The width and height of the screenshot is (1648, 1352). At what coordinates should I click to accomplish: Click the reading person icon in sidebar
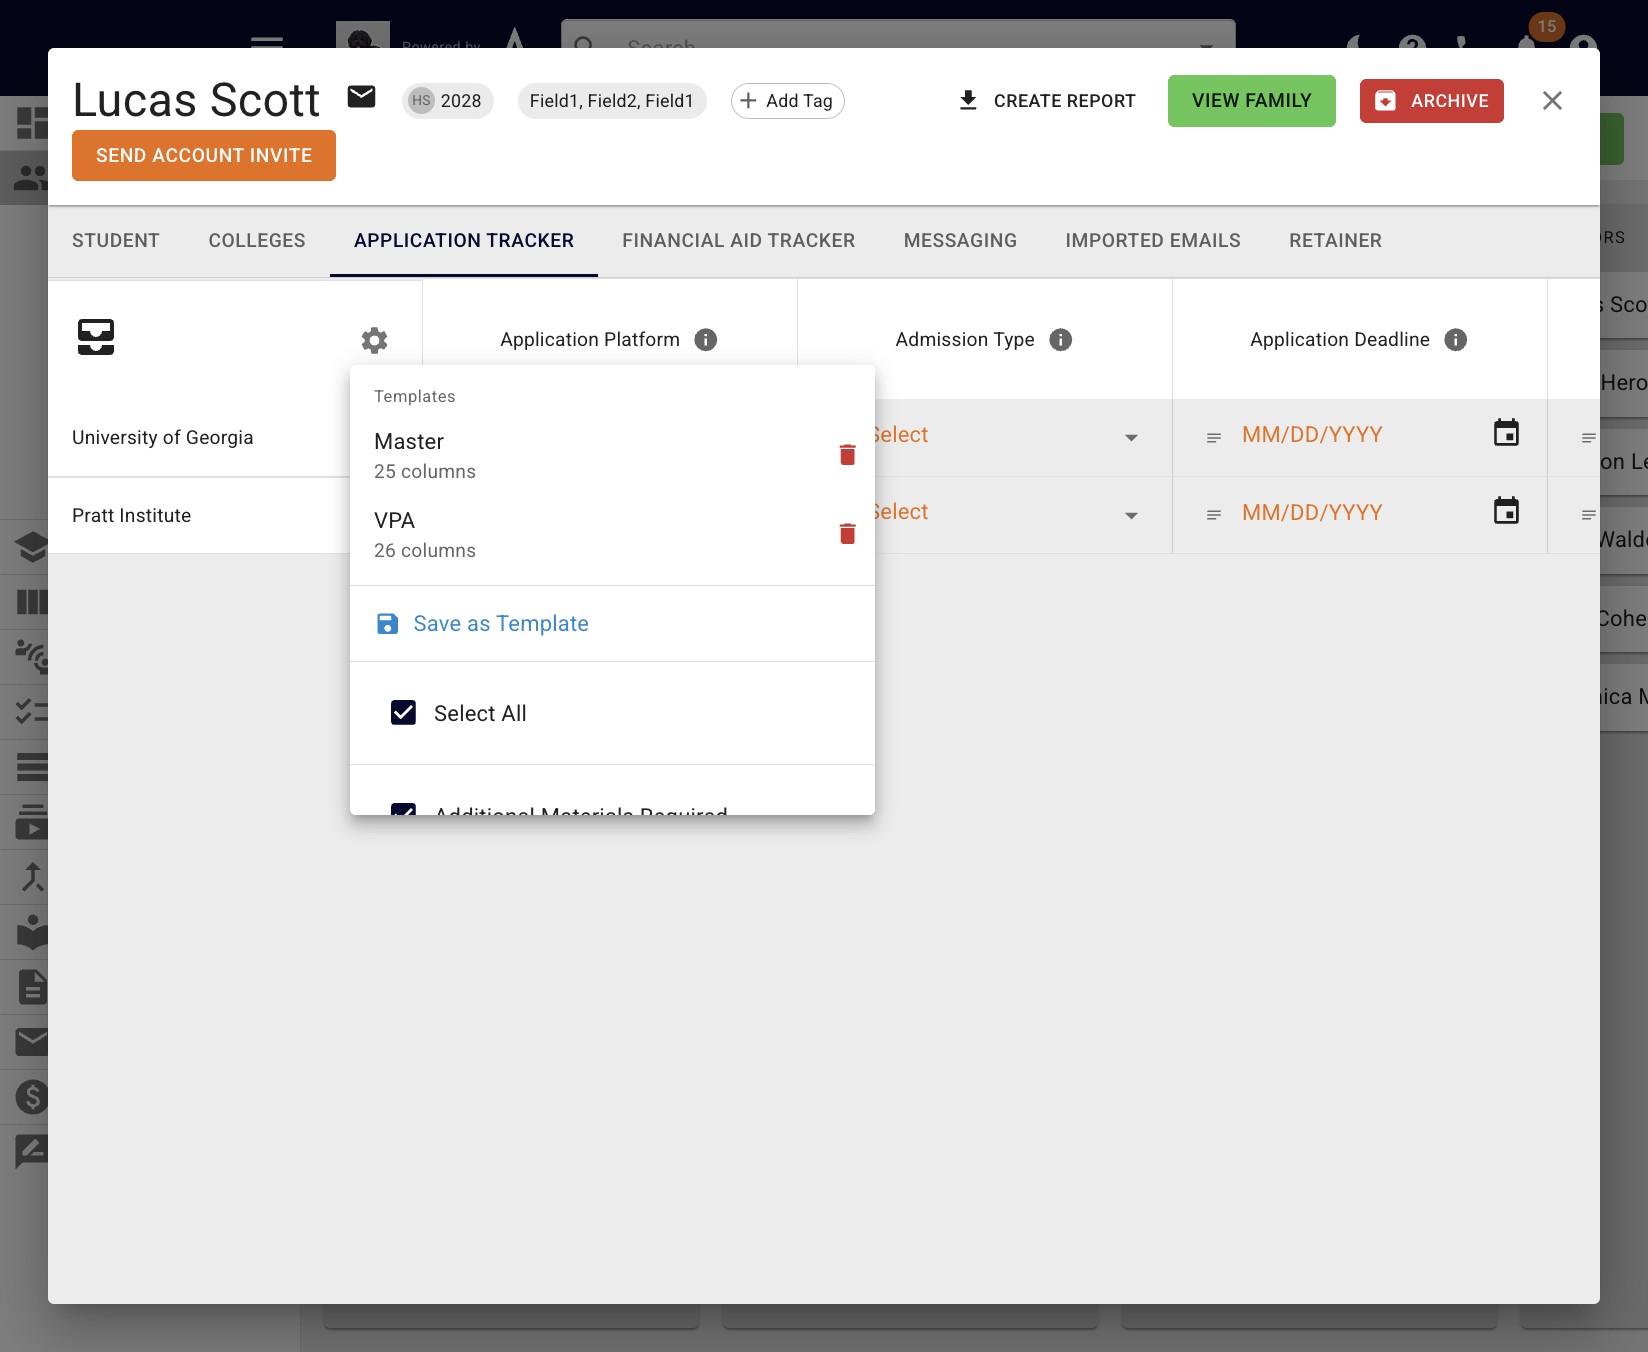pos(31,932)
